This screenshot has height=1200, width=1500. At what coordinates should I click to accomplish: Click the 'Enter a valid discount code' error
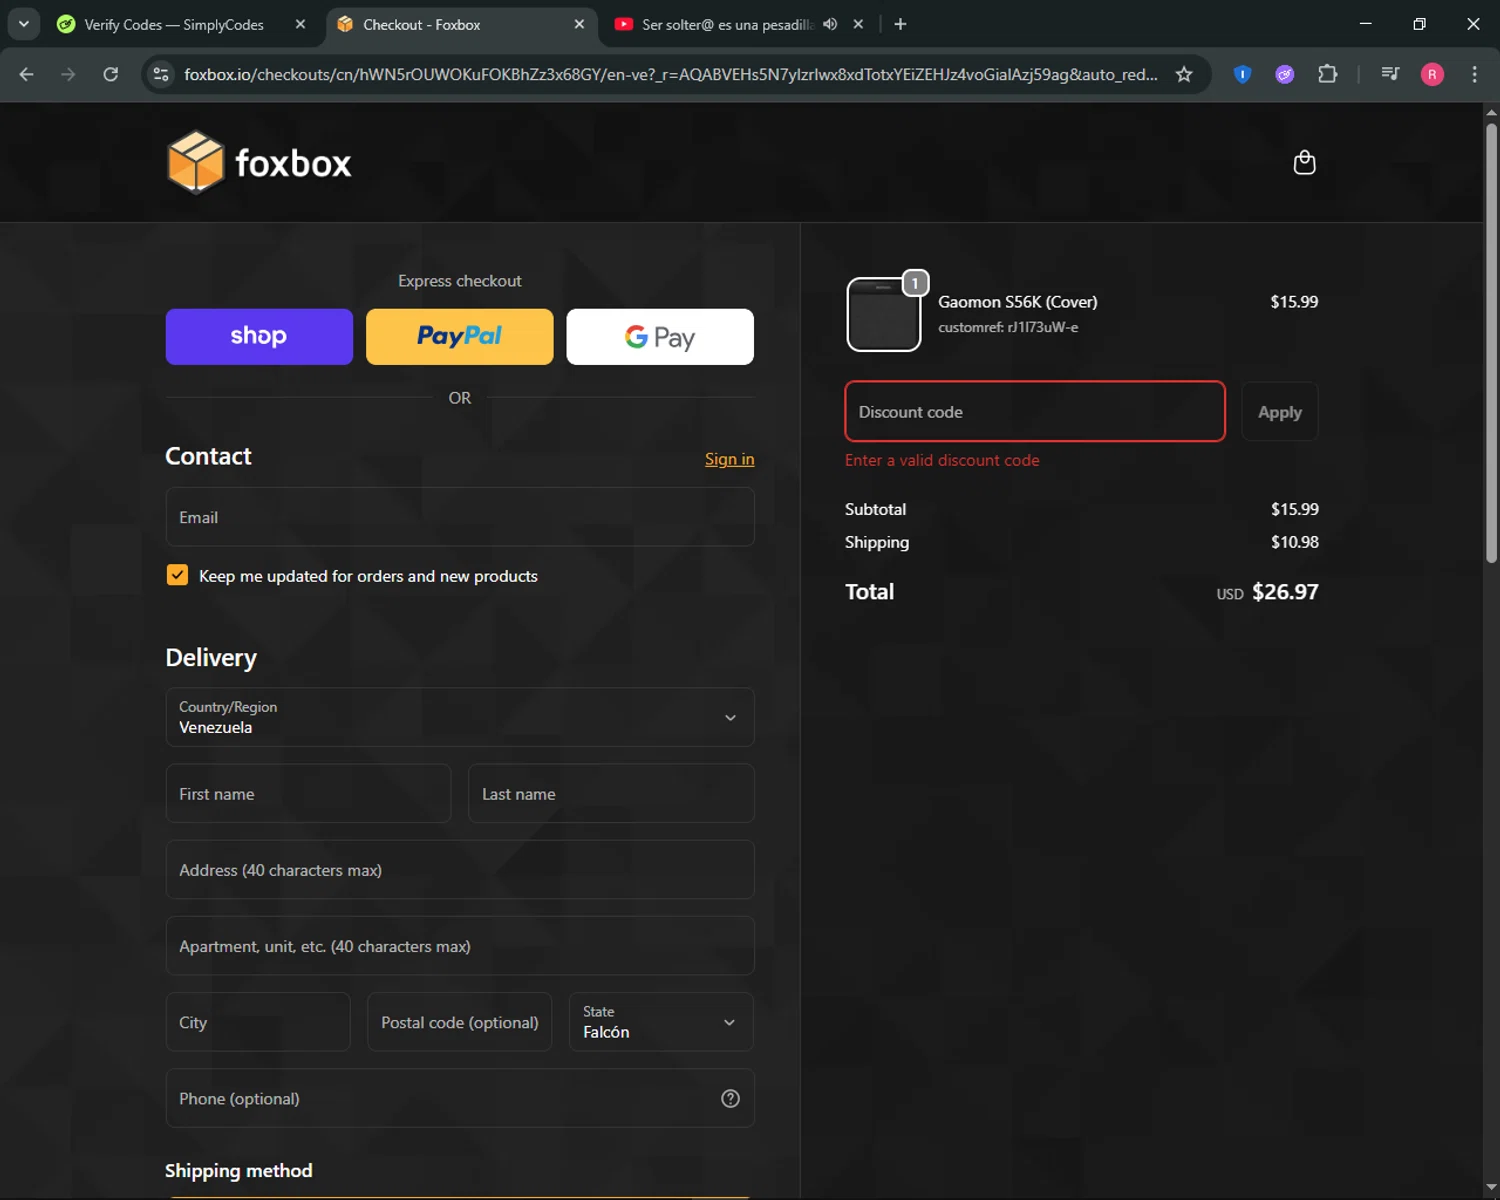[942, 460]
